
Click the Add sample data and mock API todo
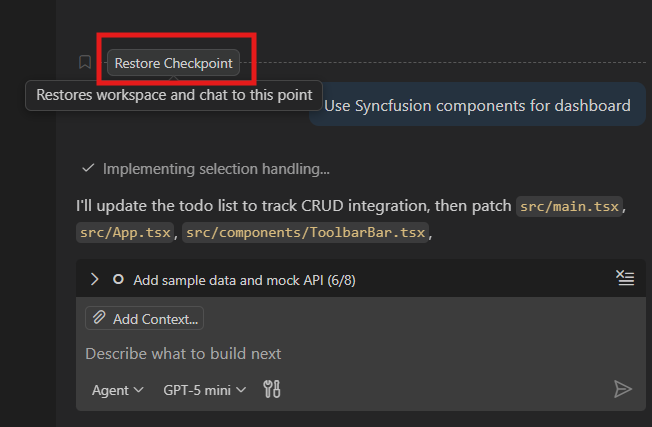[244, 280]
